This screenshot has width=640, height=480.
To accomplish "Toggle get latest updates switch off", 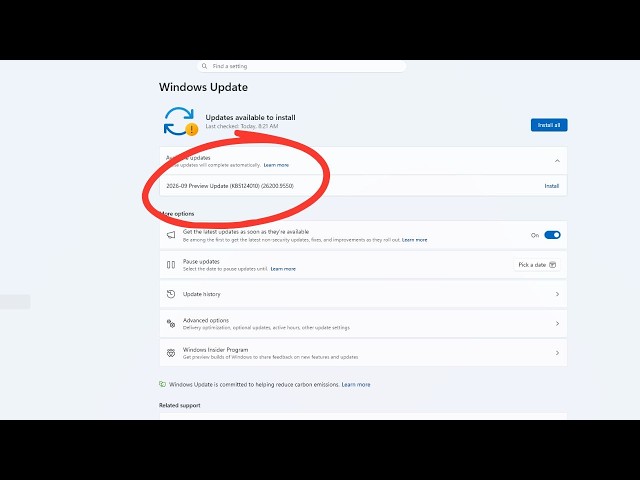I will pyautogui.click(x=552, y=235).
